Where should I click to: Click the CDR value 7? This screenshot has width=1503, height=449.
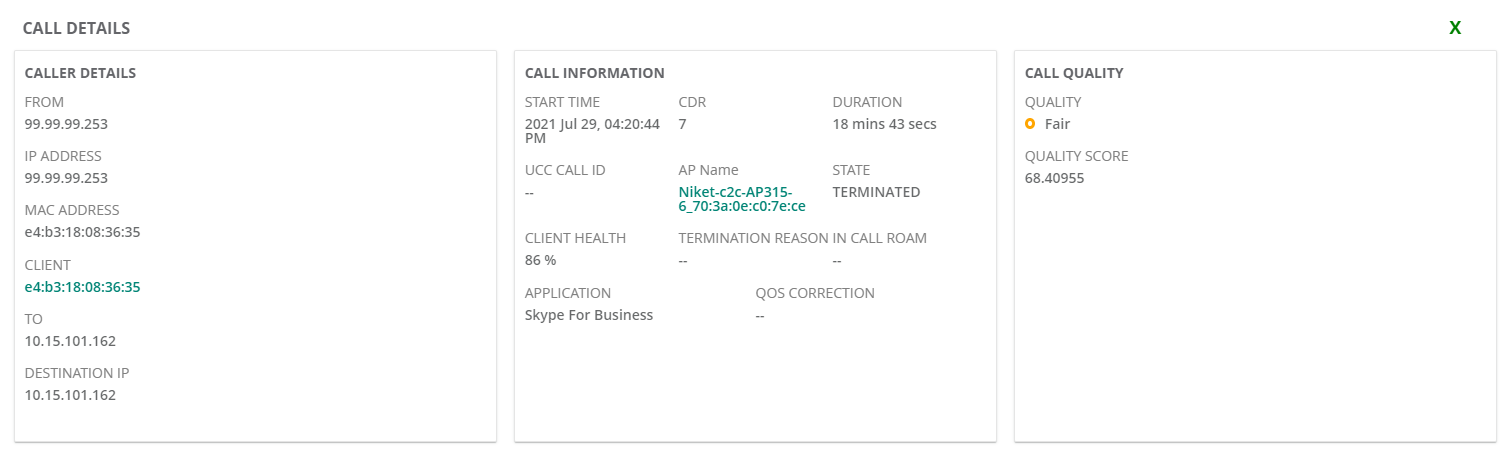[682, 124]
